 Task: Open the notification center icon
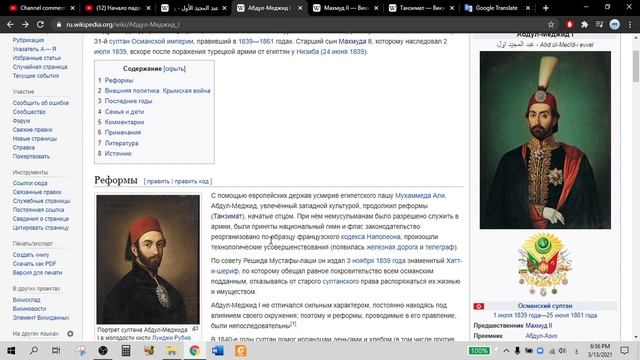(x=624, y=350)
